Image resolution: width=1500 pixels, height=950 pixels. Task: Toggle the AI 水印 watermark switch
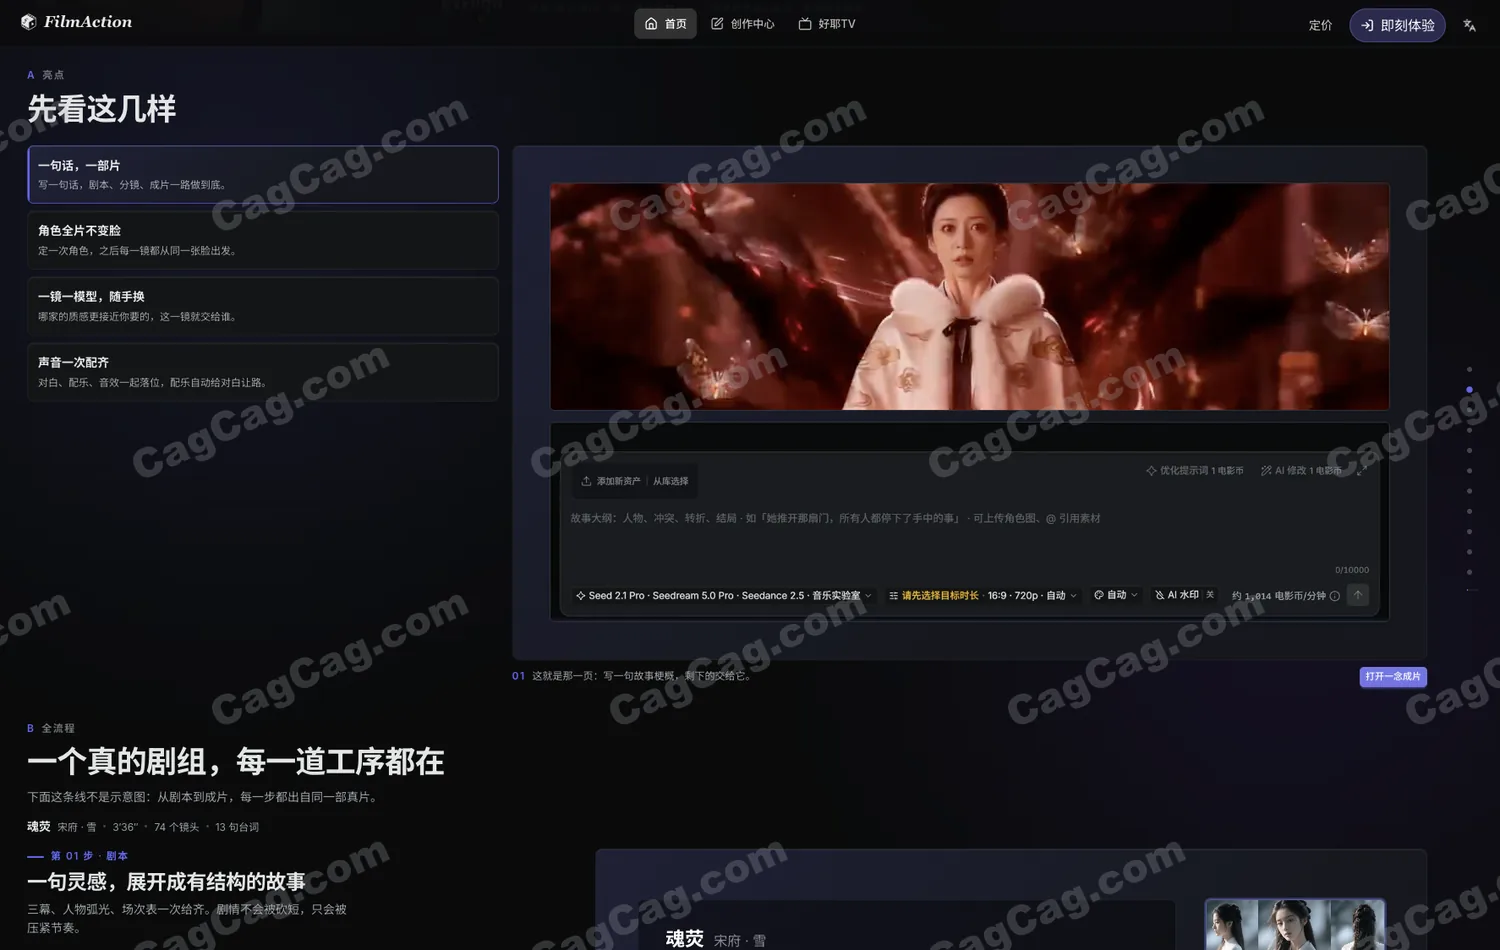click(1184, 595)
